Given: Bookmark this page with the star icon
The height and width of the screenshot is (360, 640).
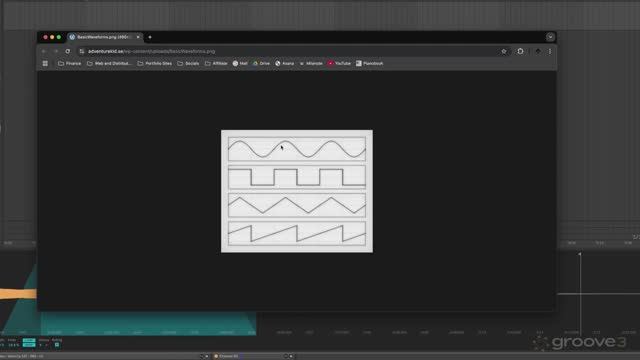Looking at the screenshot, I should (x=504, y=51).
